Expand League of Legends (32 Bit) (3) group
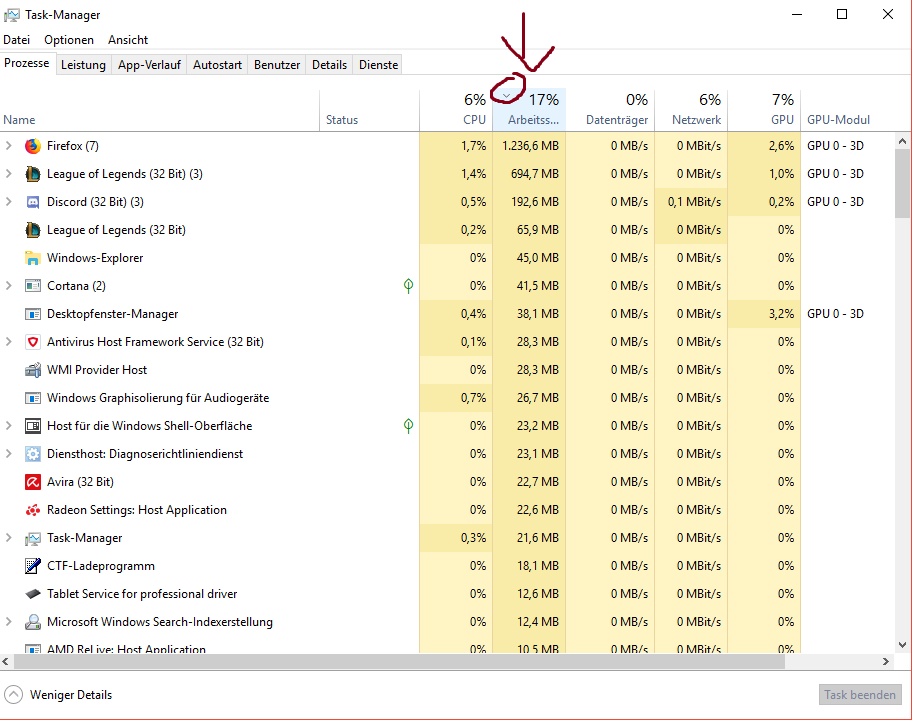912x720 pixels. pyautogui.click(x=9, y=173)
